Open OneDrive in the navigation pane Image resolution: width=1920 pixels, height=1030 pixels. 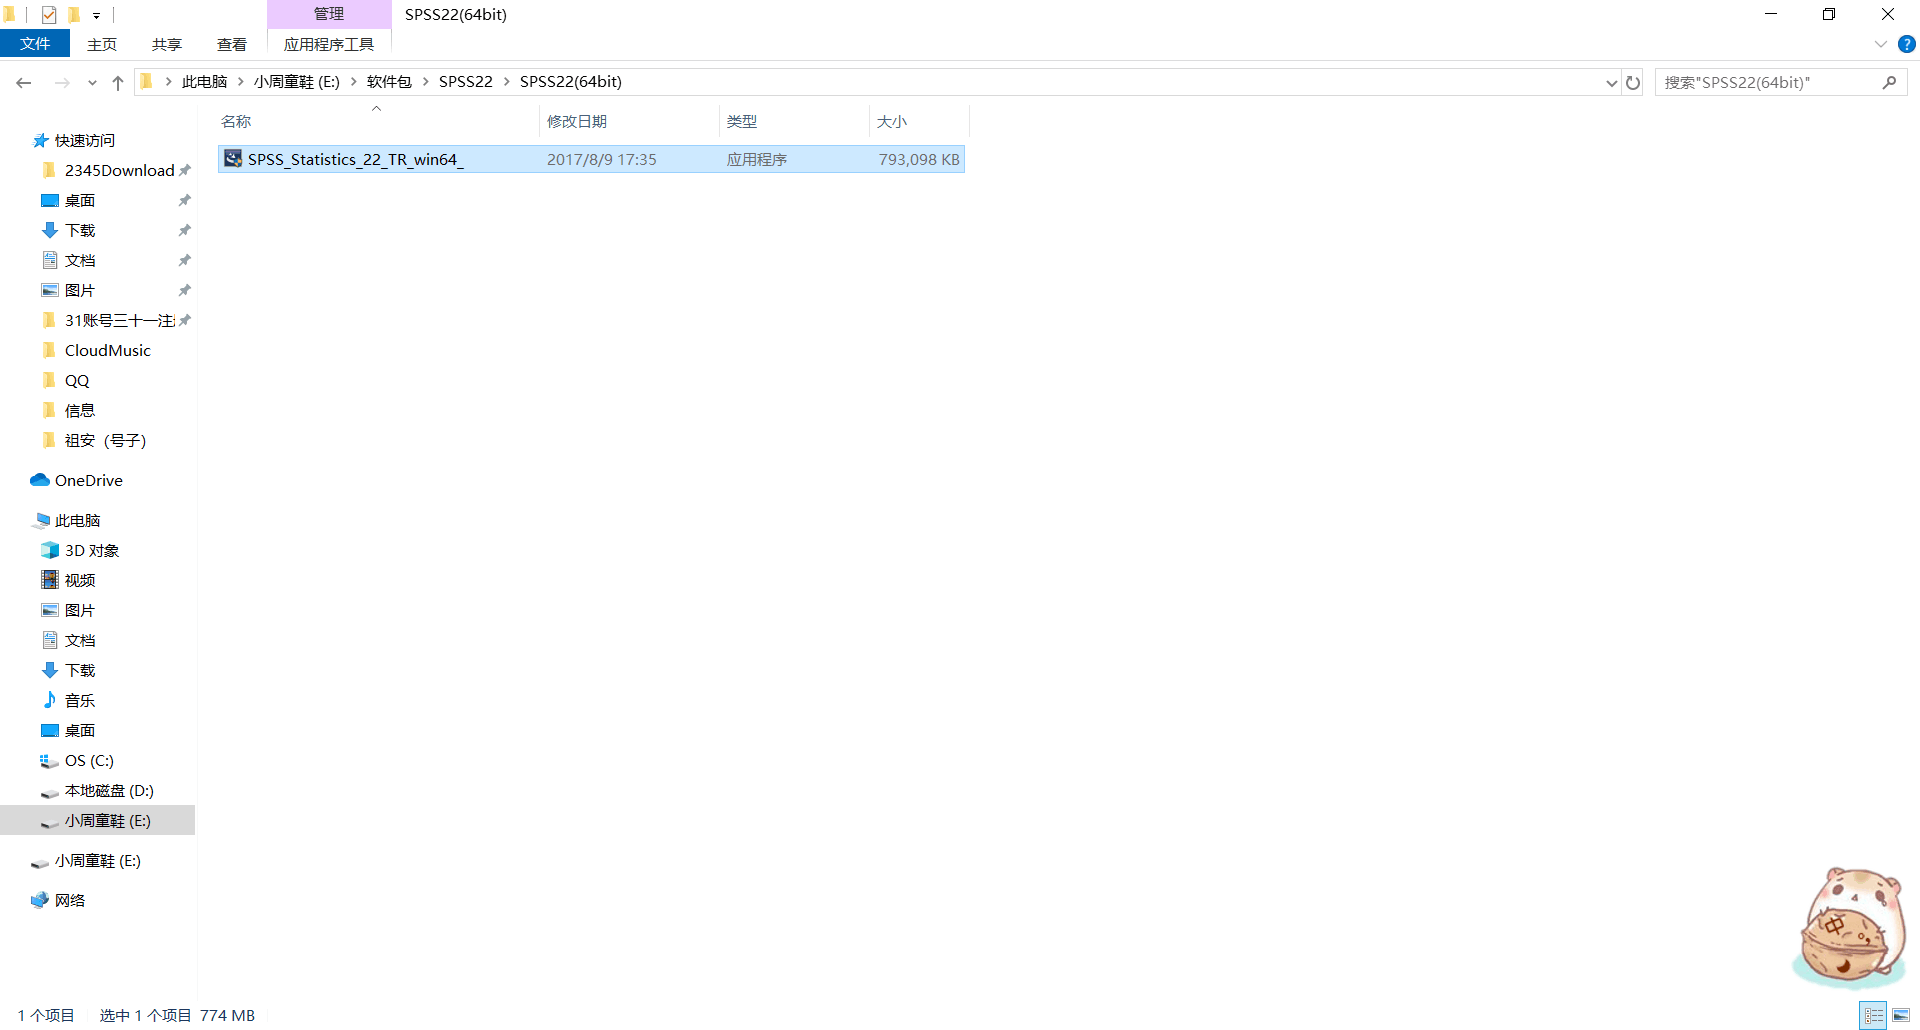coord(88,481)
